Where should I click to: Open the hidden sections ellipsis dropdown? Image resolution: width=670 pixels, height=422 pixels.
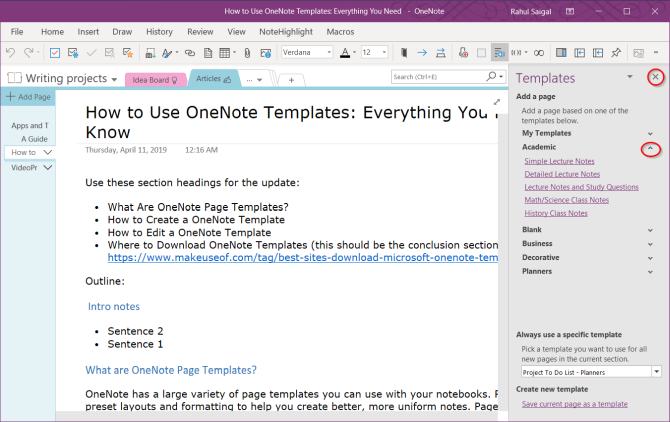point(254,80)
